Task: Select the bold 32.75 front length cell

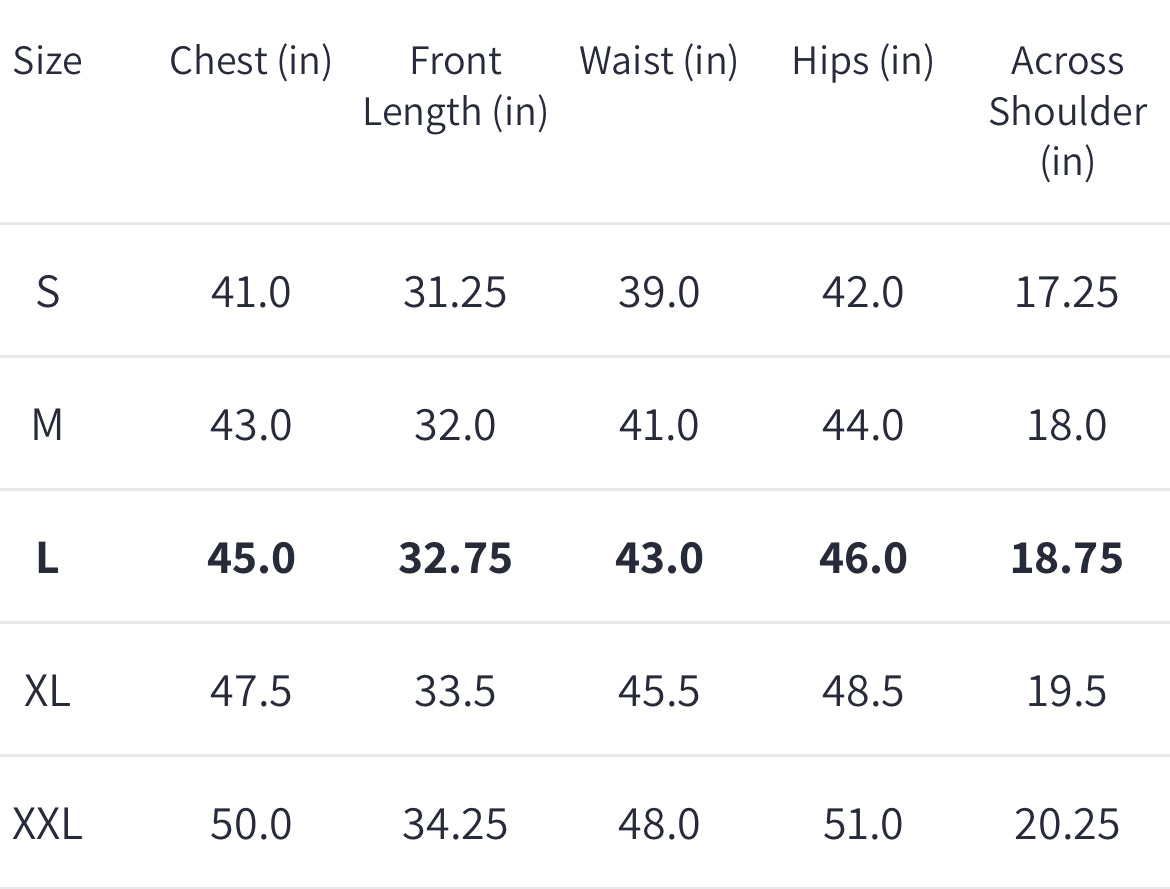Action: click(x=455, y=558)
